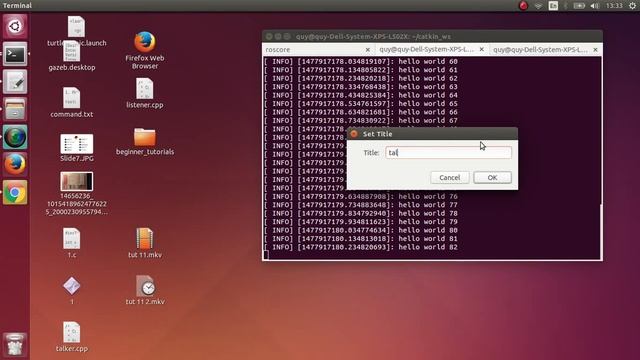Close the roscore tab
The height and width of the screenshot is (360, 640).
point(368,50)
